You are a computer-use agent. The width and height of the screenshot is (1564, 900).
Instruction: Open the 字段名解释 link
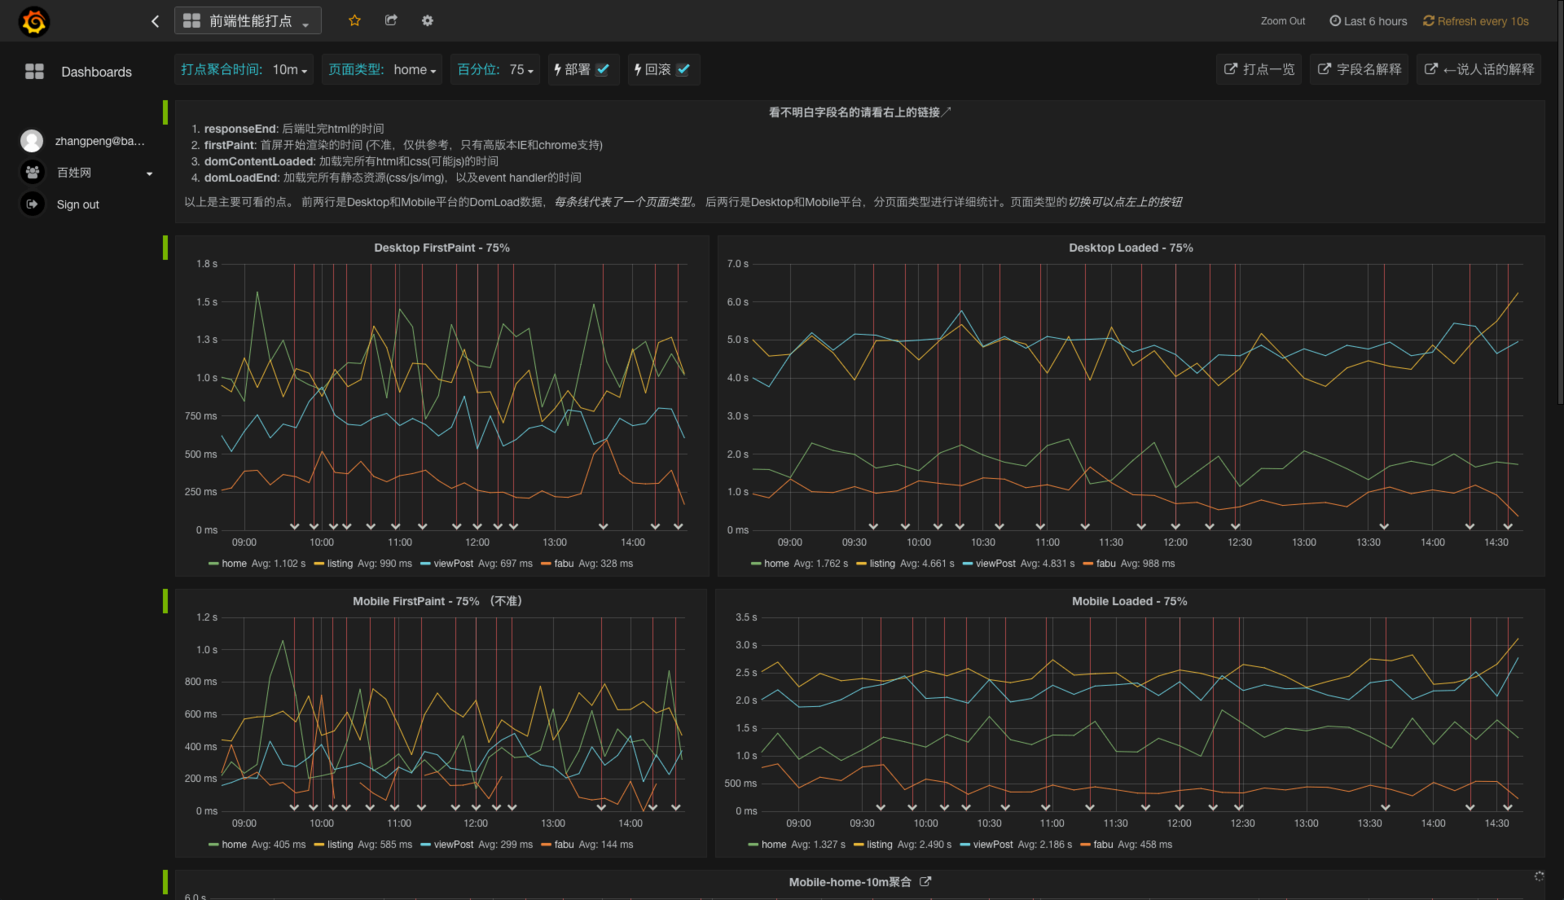tap(1359, 69)
